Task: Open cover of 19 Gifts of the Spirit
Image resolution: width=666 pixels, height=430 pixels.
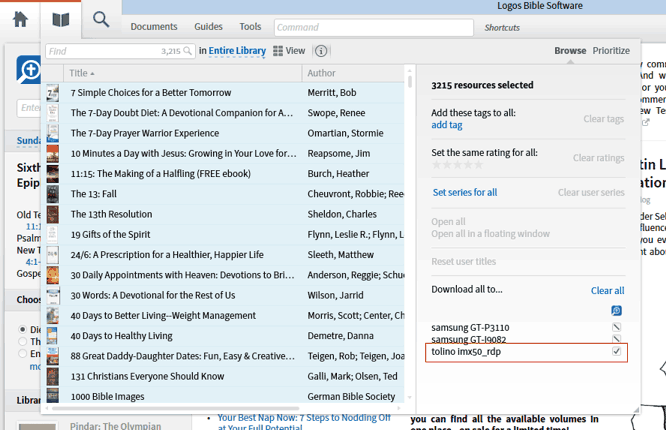Action: [53, 235]
